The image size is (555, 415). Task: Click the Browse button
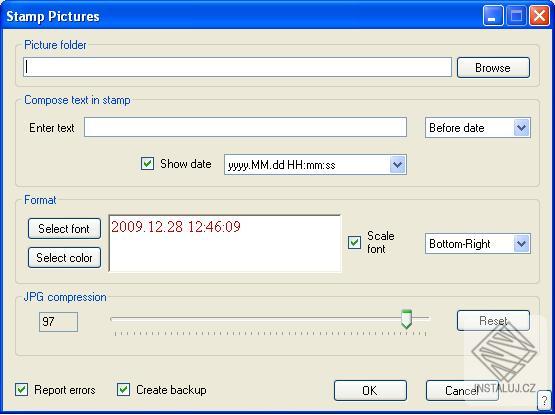click(x=493, y=68)
